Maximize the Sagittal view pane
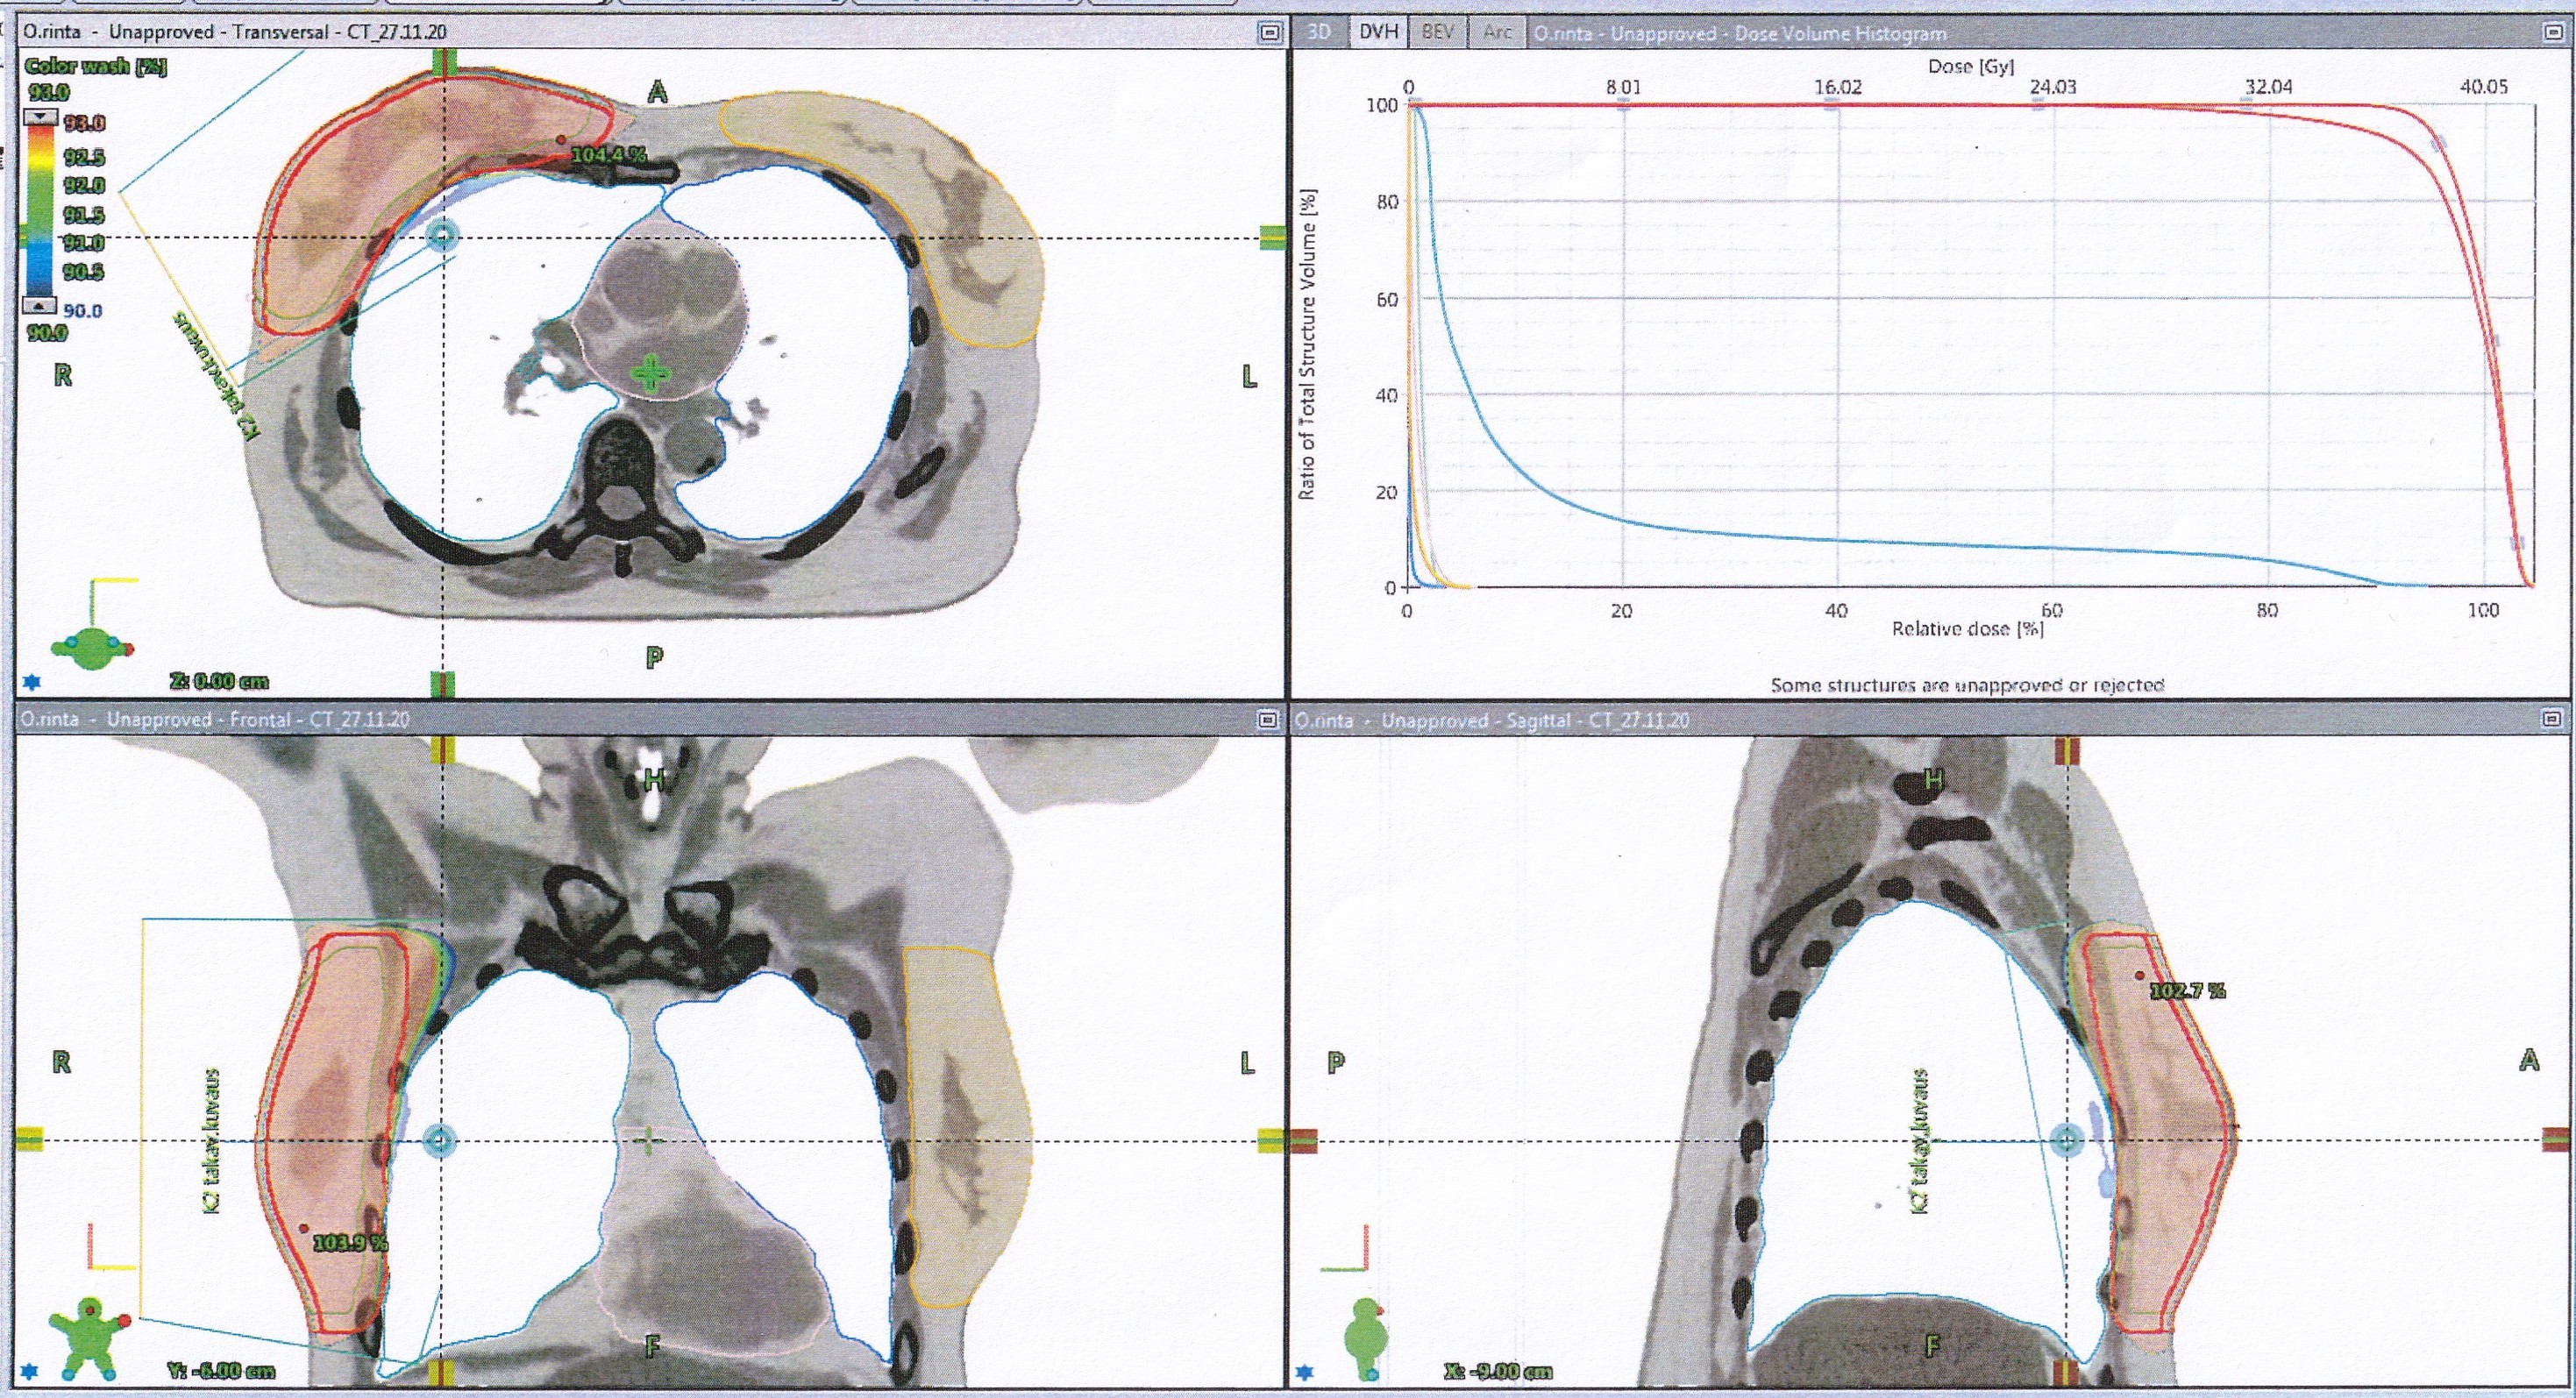The image size is (2576, 1398). coord(2551,720)
